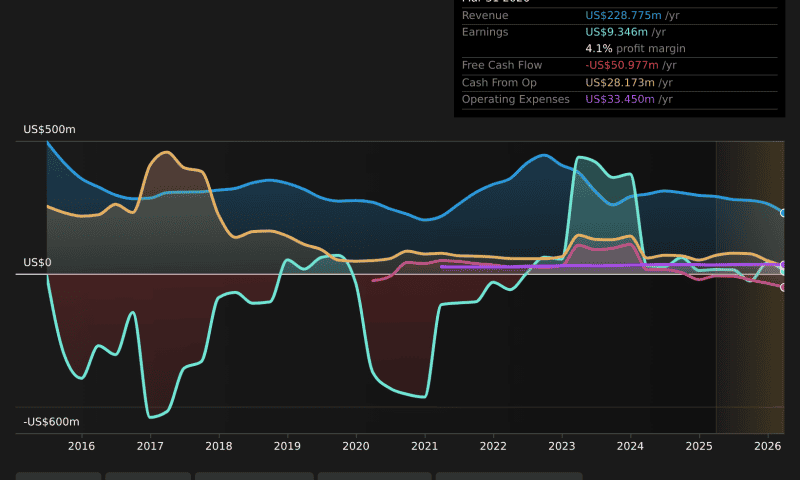Image resolution: width=800 pixels, height=480 pixels.
Task: Click the Cash From Op value US$28.173m
Action: pos(619,83)
